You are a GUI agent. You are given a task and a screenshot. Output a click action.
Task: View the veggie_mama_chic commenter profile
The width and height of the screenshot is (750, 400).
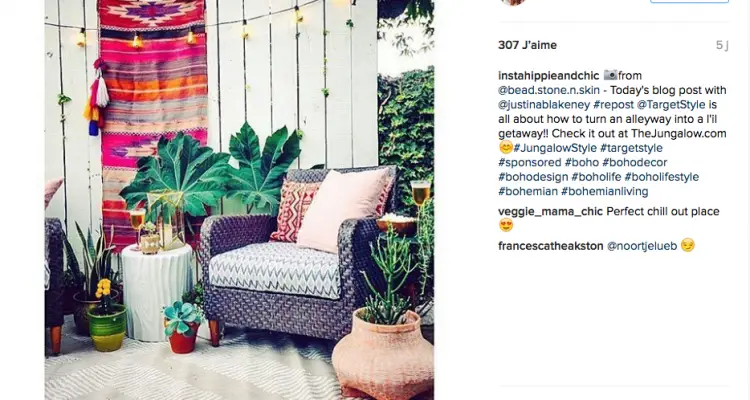click(x=551, y=211)
